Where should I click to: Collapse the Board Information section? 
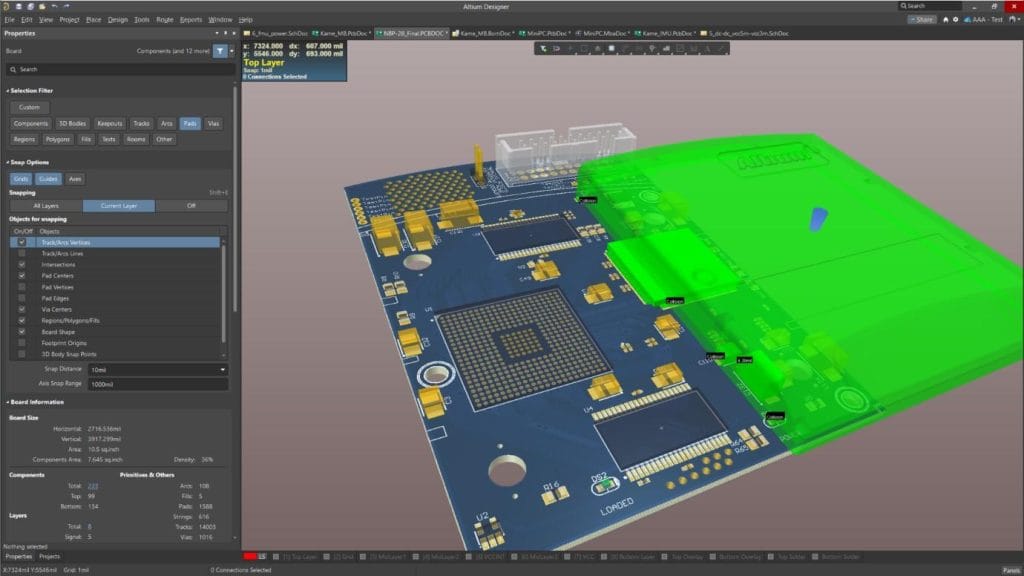click(7, 401)
